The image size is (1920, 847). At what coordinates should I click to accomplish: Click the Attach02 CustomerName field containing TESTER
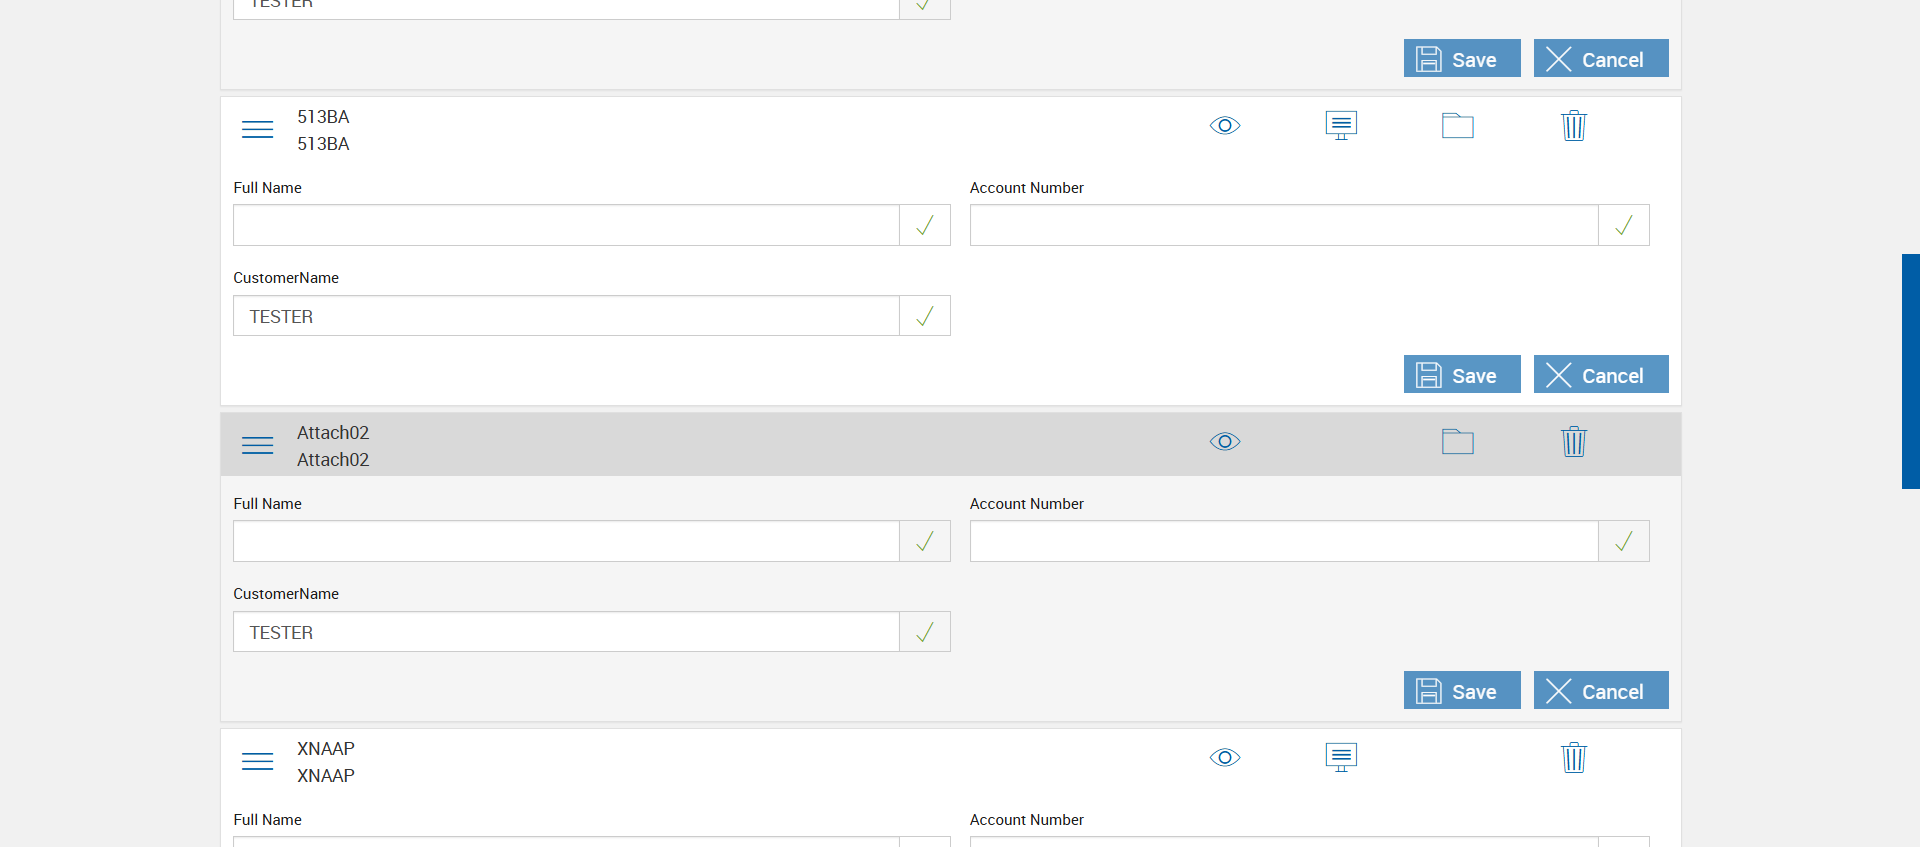click(x=566, y=632)
